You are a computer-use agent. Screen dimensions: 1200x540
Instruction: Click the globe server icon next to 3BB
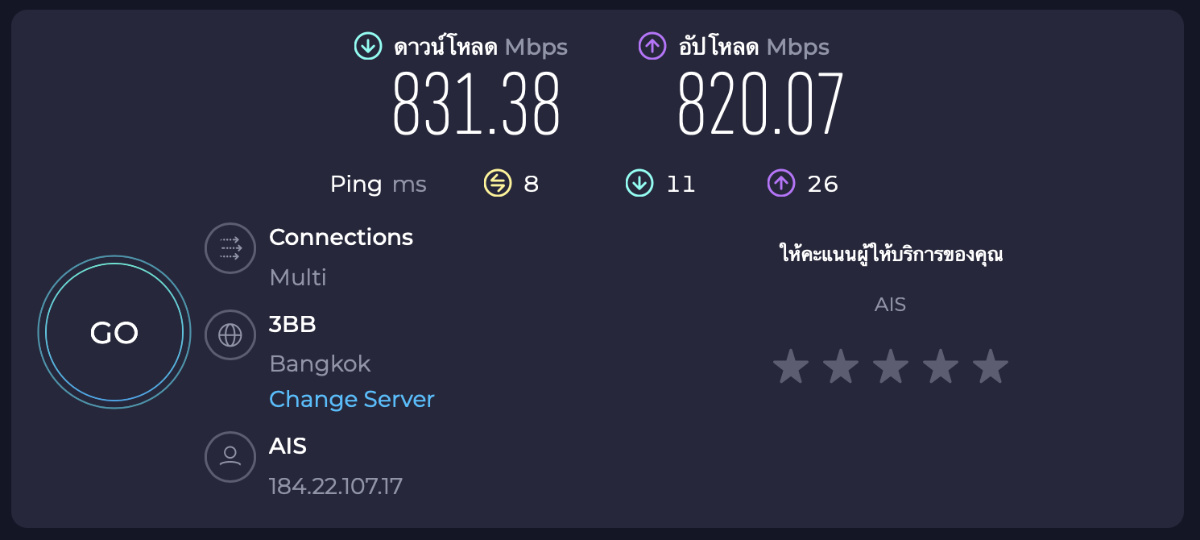pos(230,335)
